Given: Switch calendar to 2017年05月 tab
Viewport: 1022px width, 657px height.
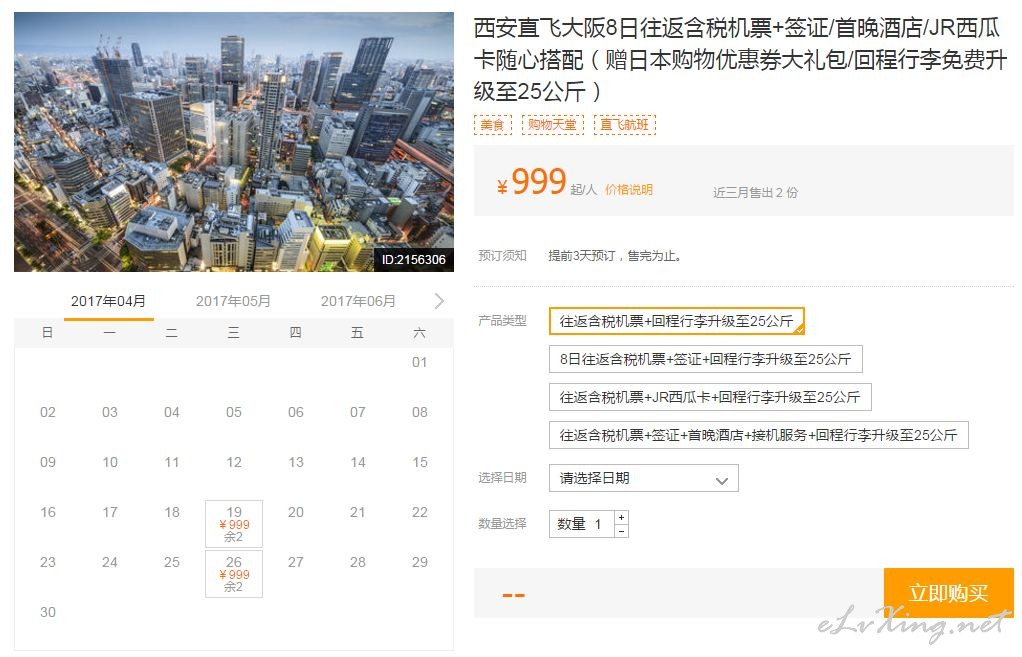Looking at the screenshot, I should (x=233, y=301).
